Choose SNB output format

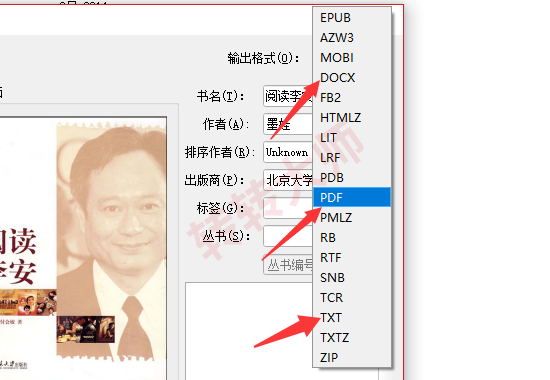[x=352, y=278]
